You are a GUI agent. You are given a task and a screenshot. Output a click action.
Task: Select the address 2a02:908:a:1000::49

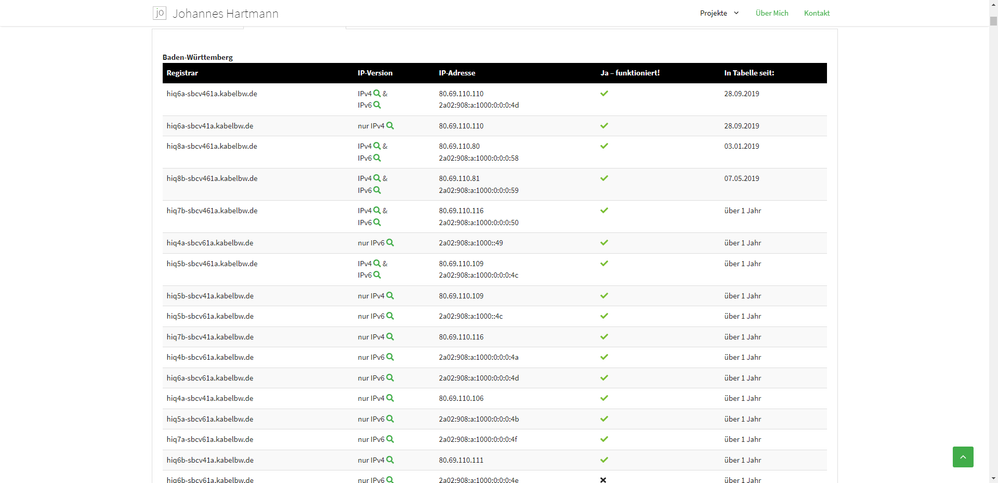pos(471,242)
